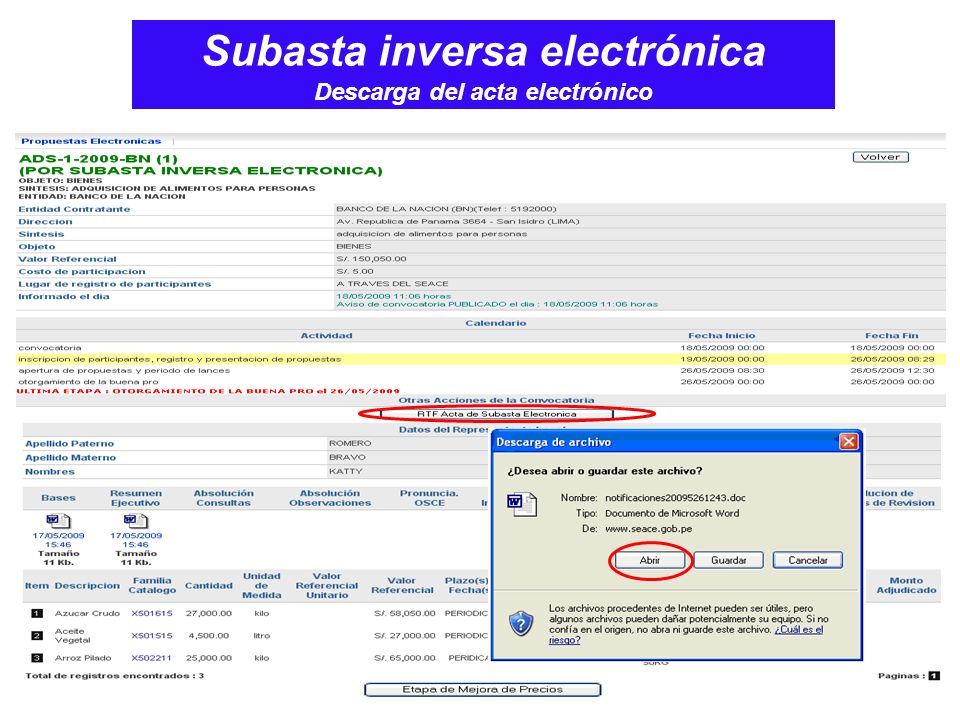Click Absolución Observaciones column header
960x720 pixels.
pos(330,498)
